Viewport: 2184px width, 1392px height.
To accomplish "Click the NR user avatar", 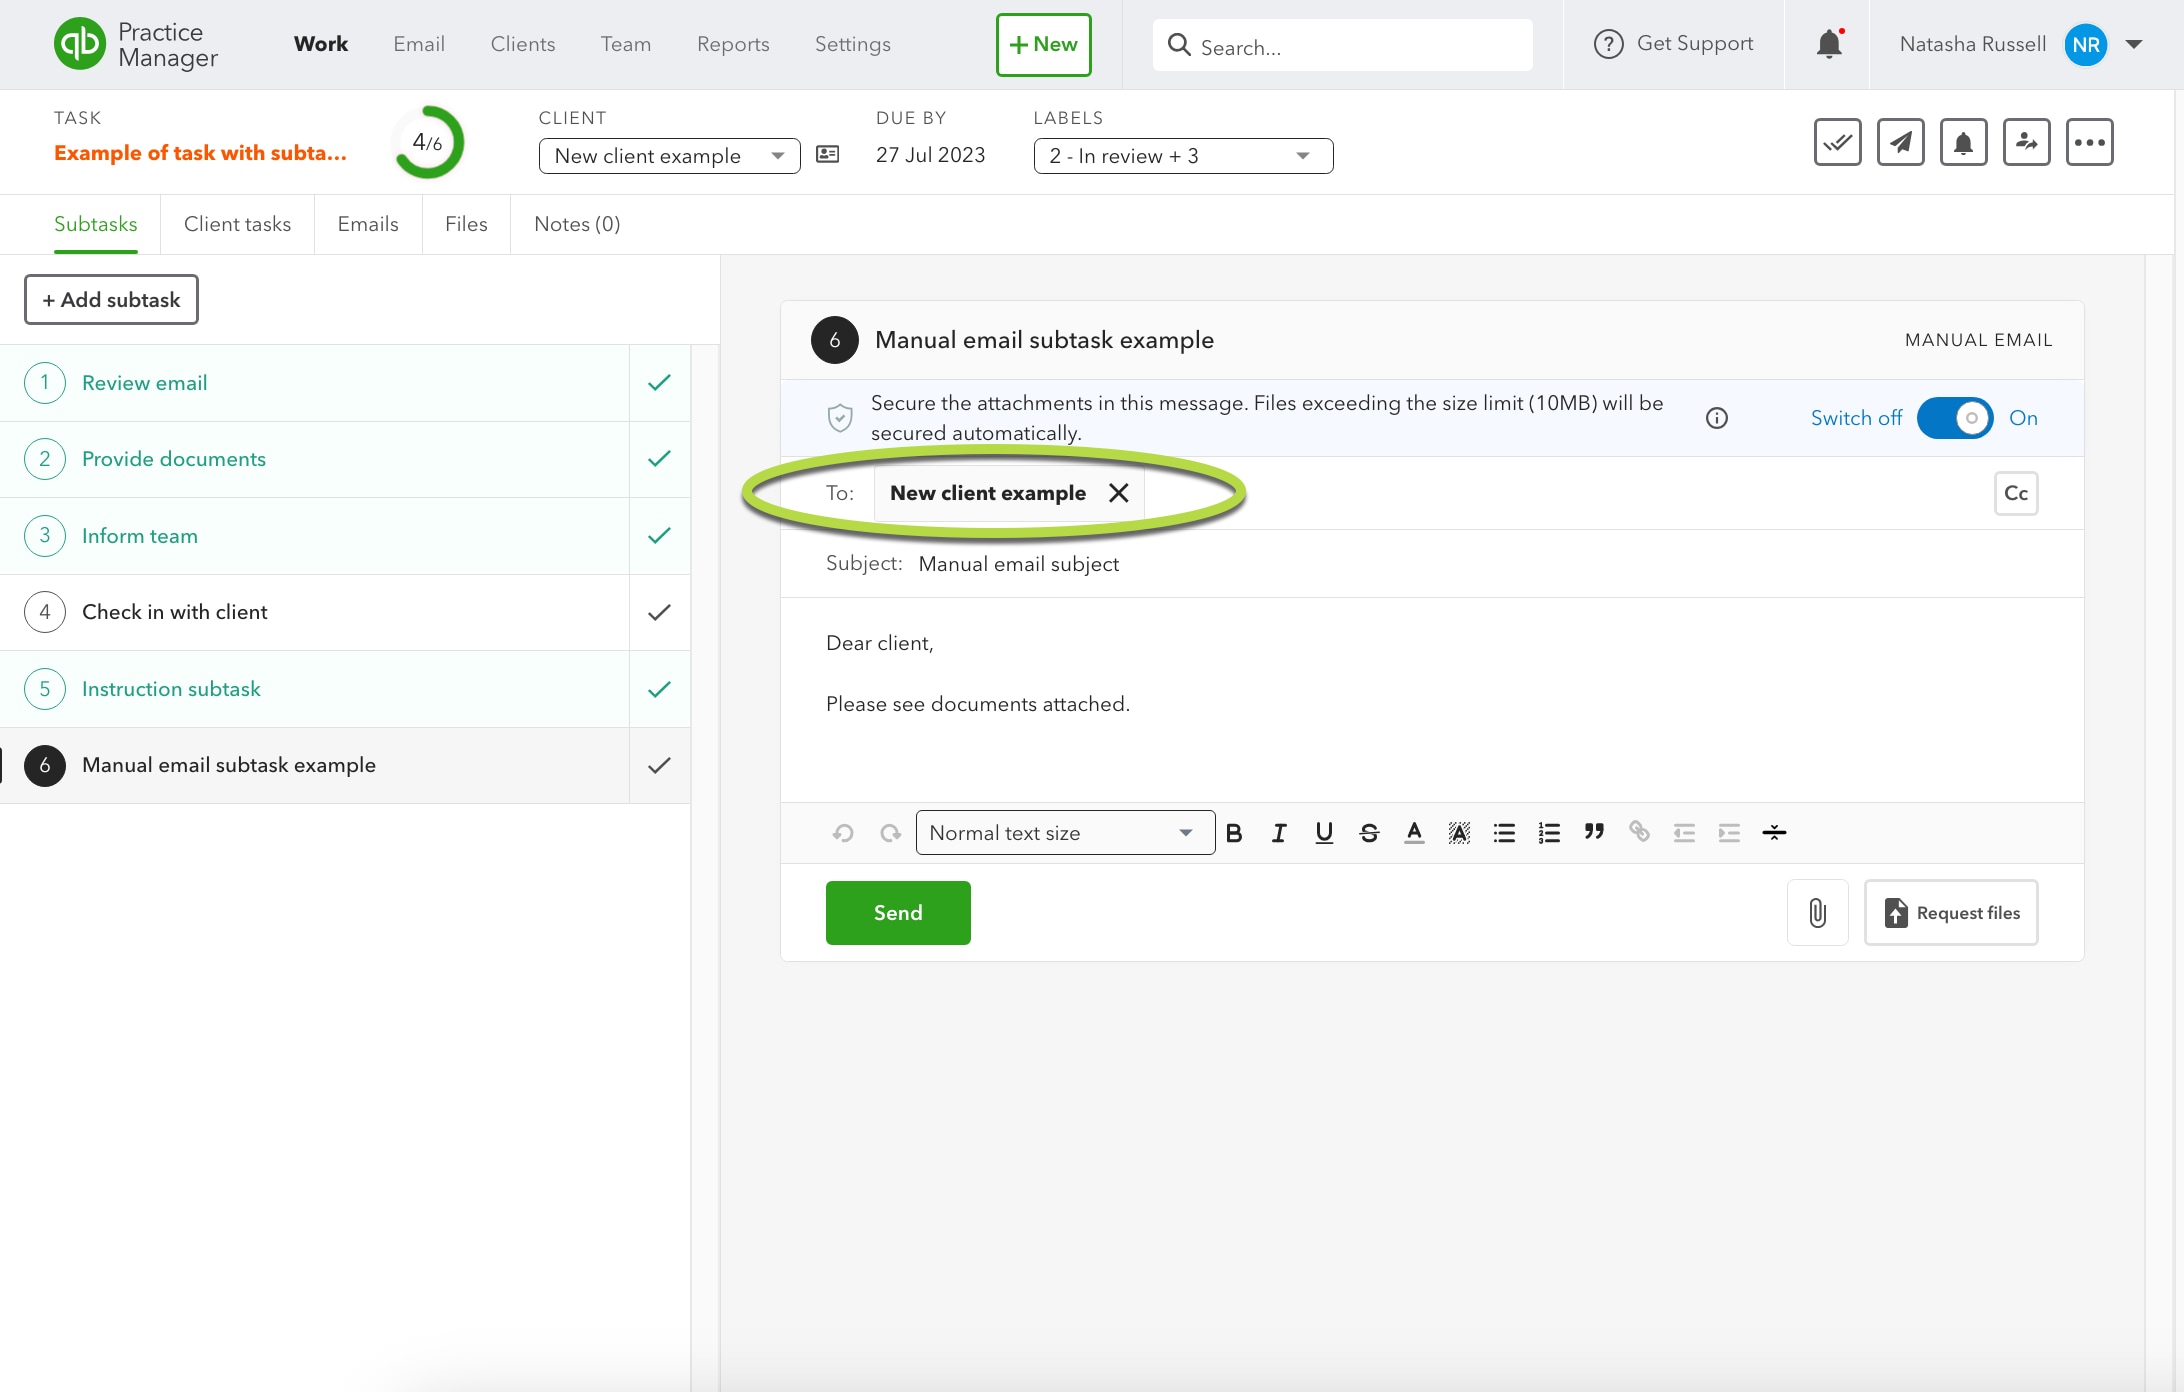I will pos(2085,44).
